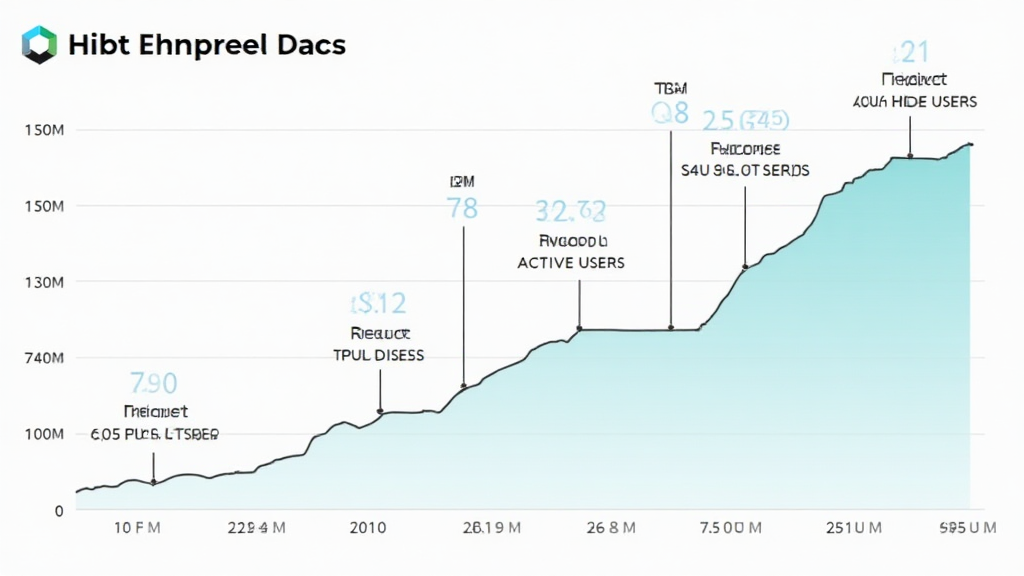Image resolution: width=1024 pixels, height=576 pixels.
Task: Click the ACTIVE USERS annotation label
Action: [x=571, y=263]
